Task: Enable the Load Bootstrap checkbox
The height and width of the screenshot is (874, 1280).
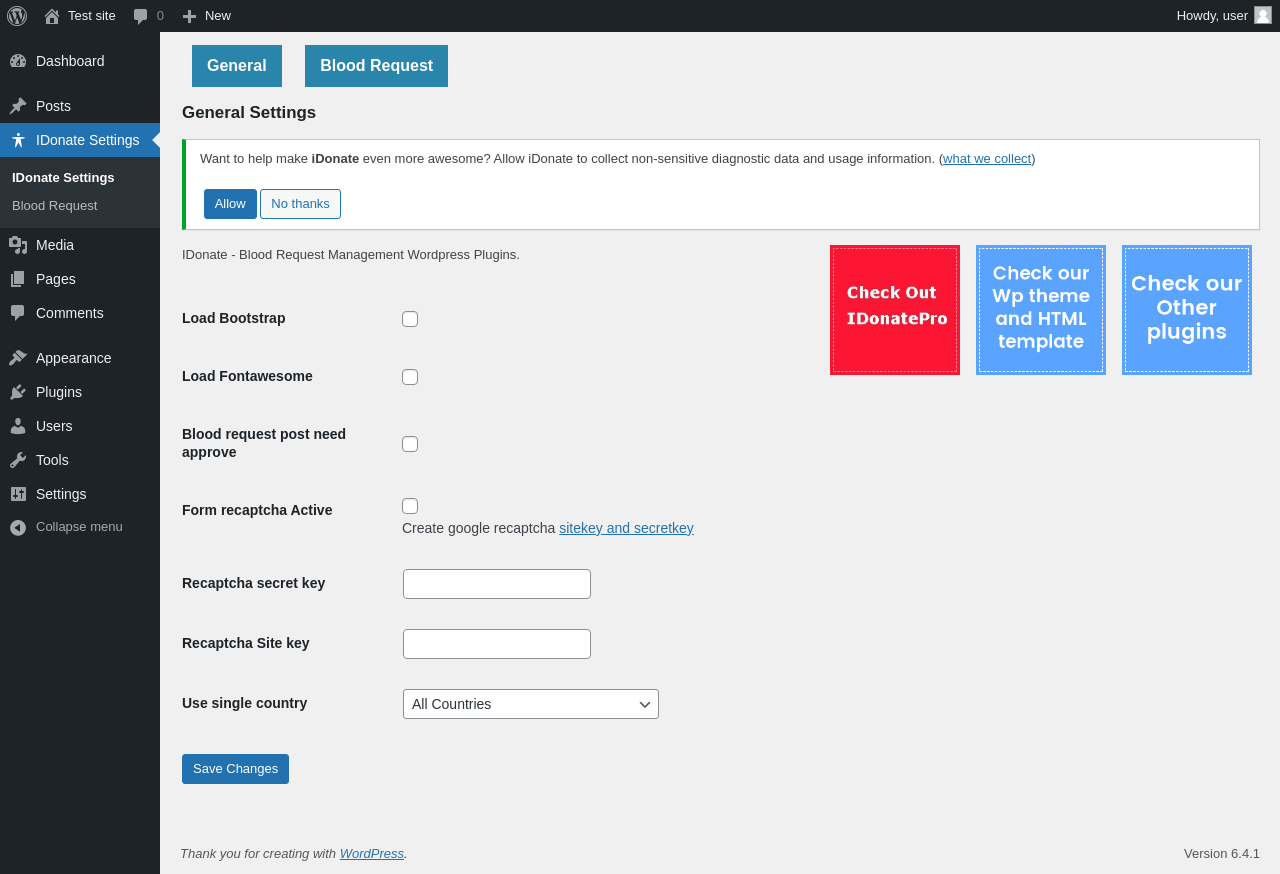Action: tap(410, 319)
